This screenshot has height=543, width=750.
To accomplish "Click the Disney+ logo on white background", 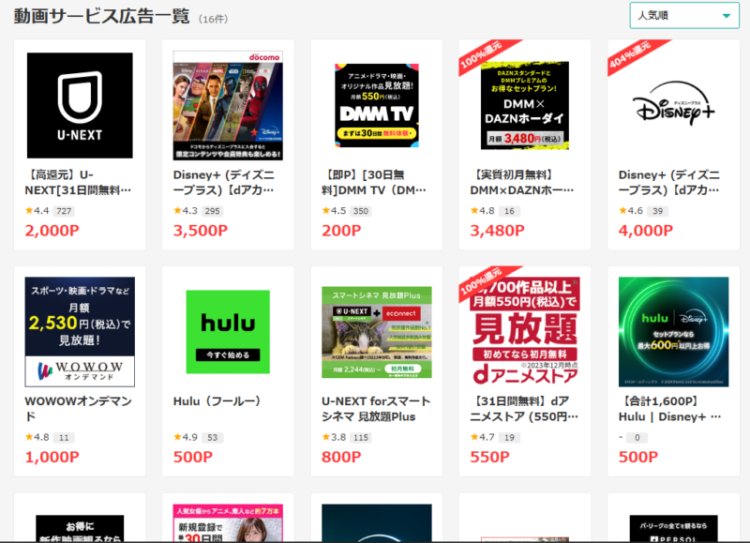I will click(673, 104).
